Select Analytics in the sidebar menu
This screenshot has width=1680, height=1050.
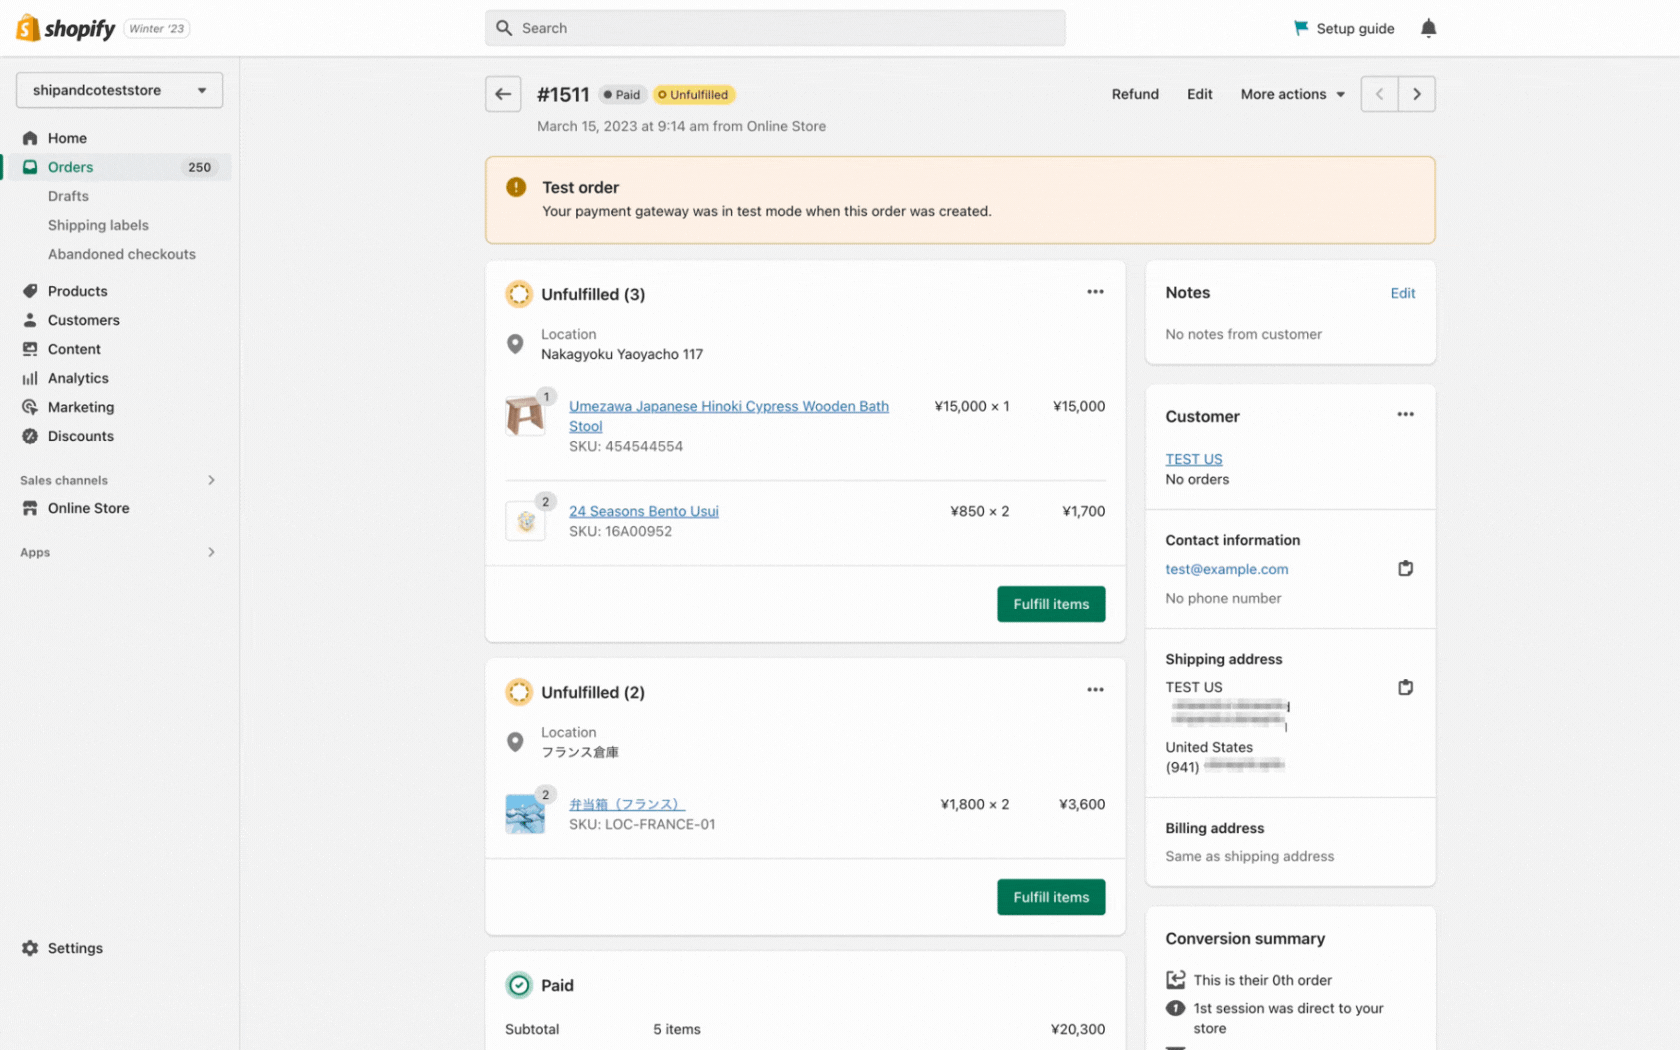78,378
